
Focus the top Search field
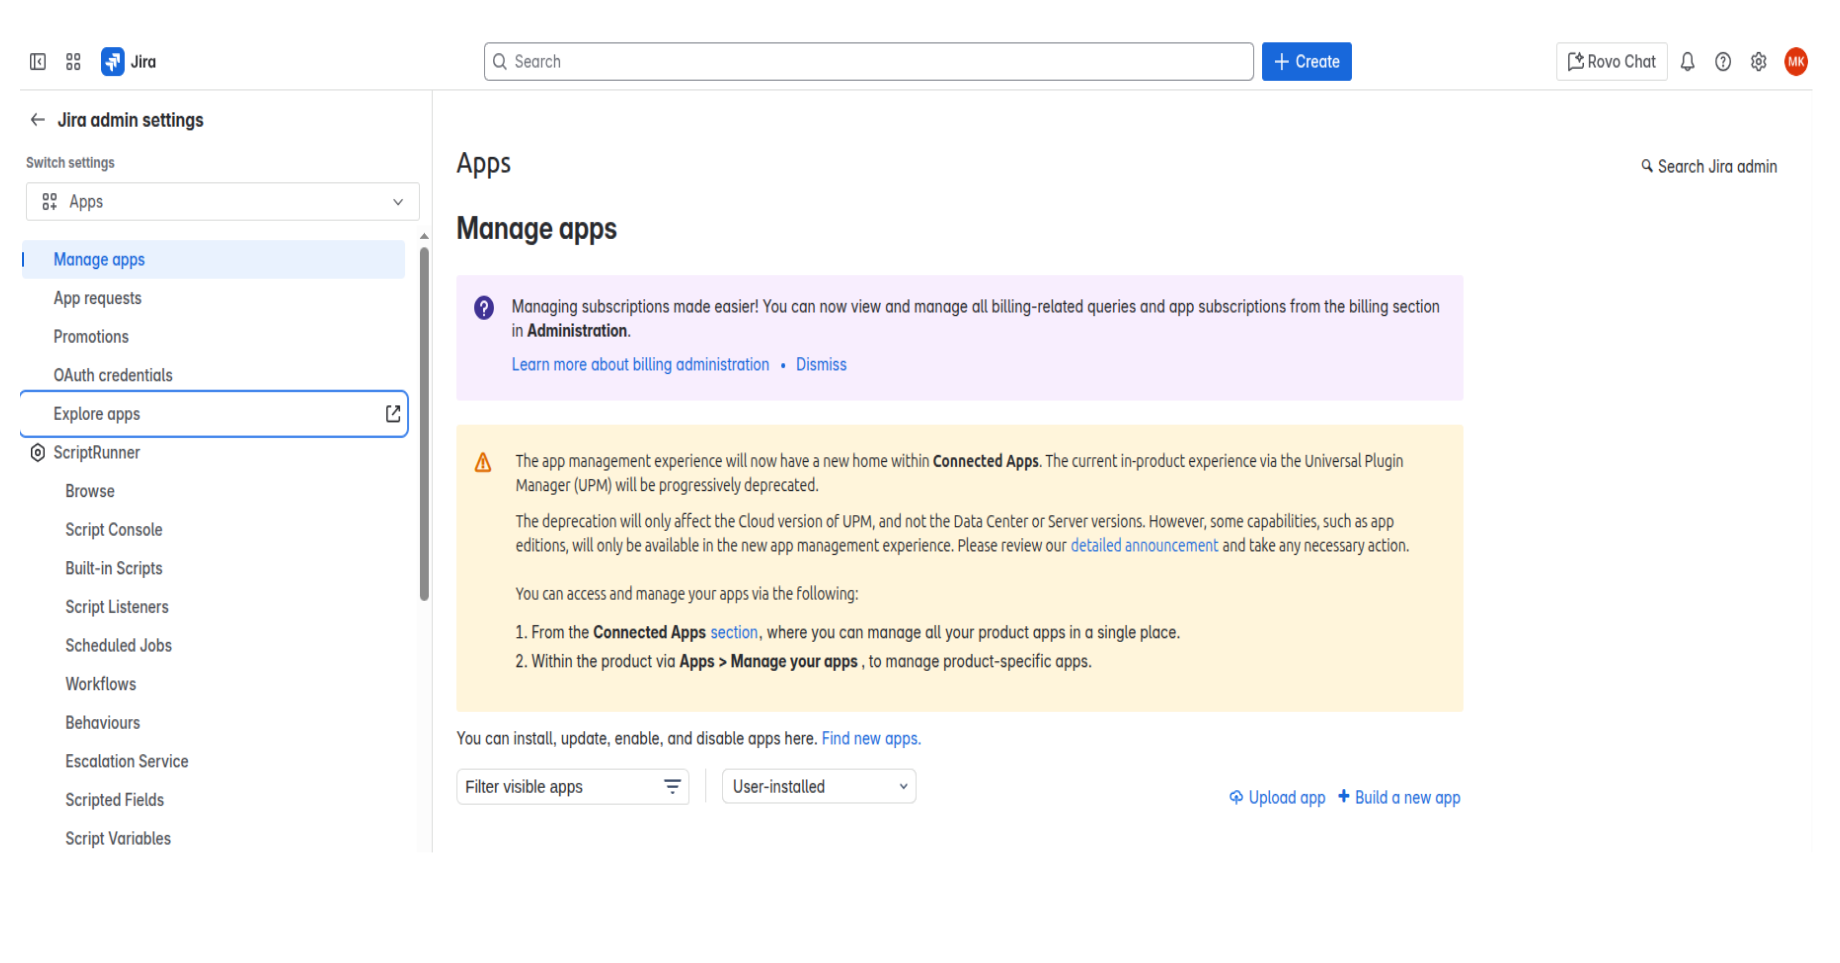click(x=868, y=62)
